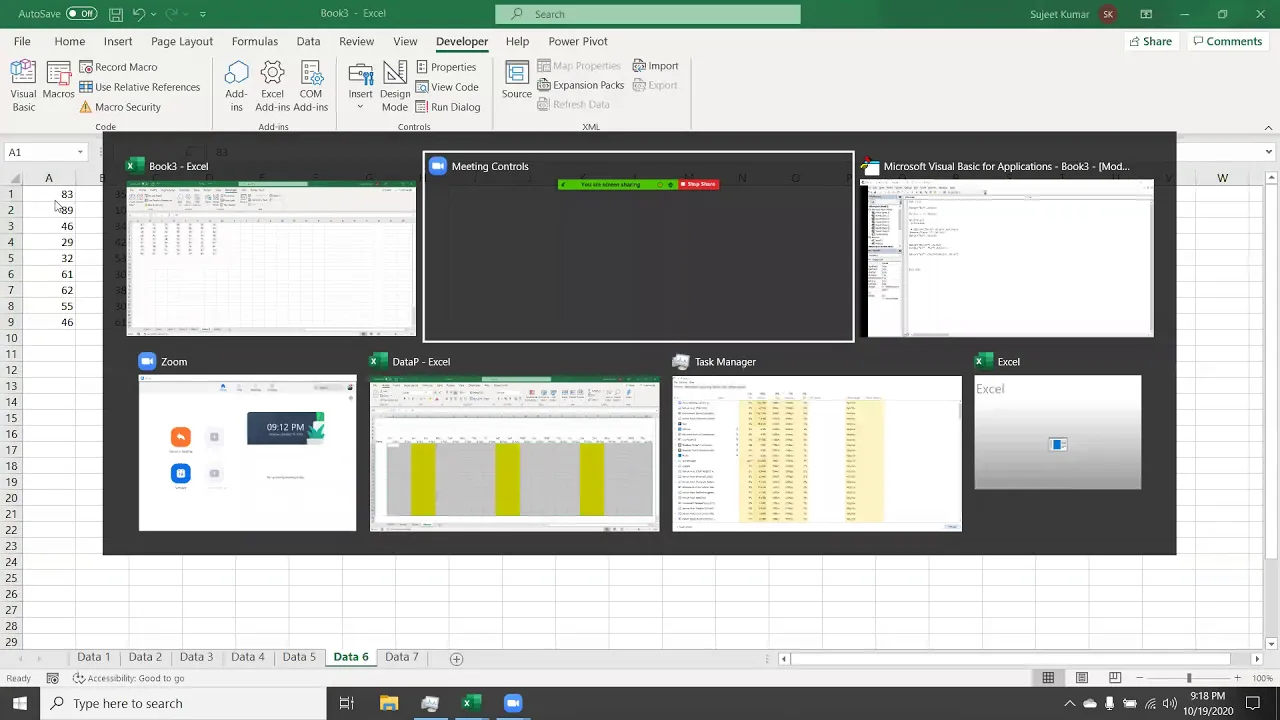Click Accessibility: Good to go status
1280x720 pixels.
pos(128,678)
